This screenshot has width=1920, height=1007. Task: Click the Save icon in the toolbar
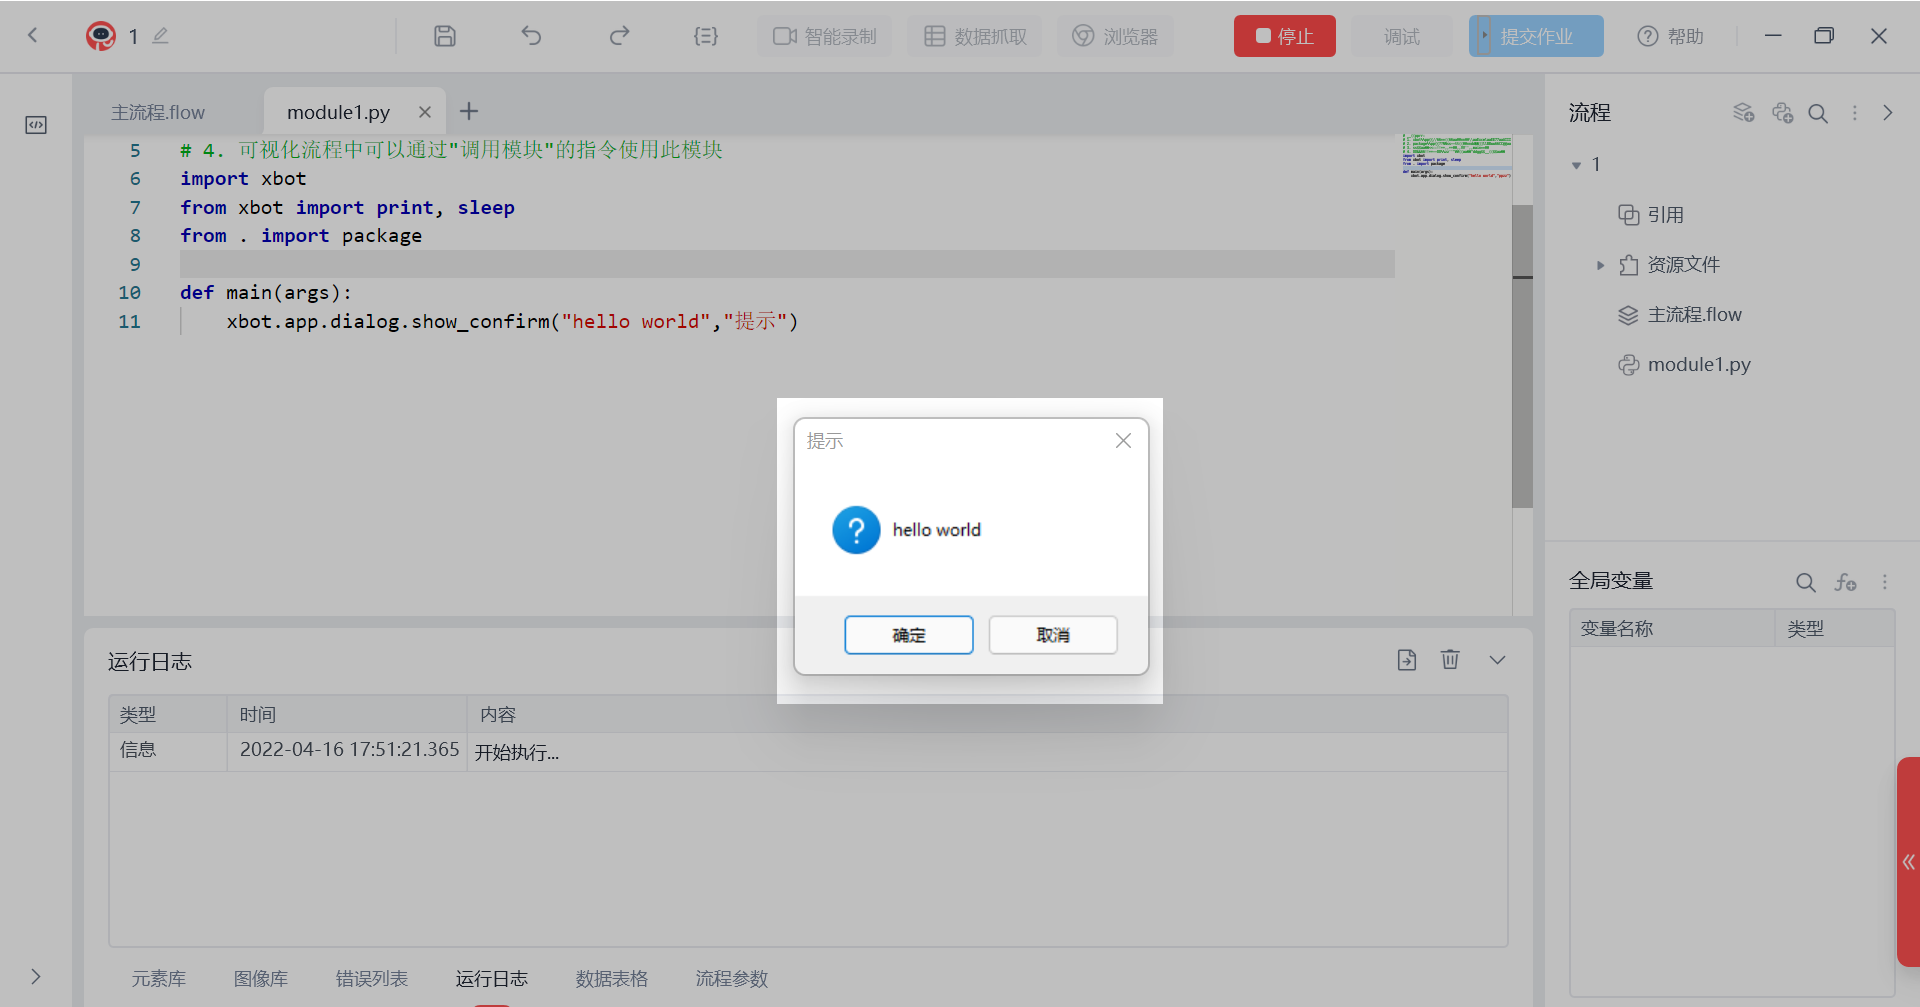click(444, 36)
